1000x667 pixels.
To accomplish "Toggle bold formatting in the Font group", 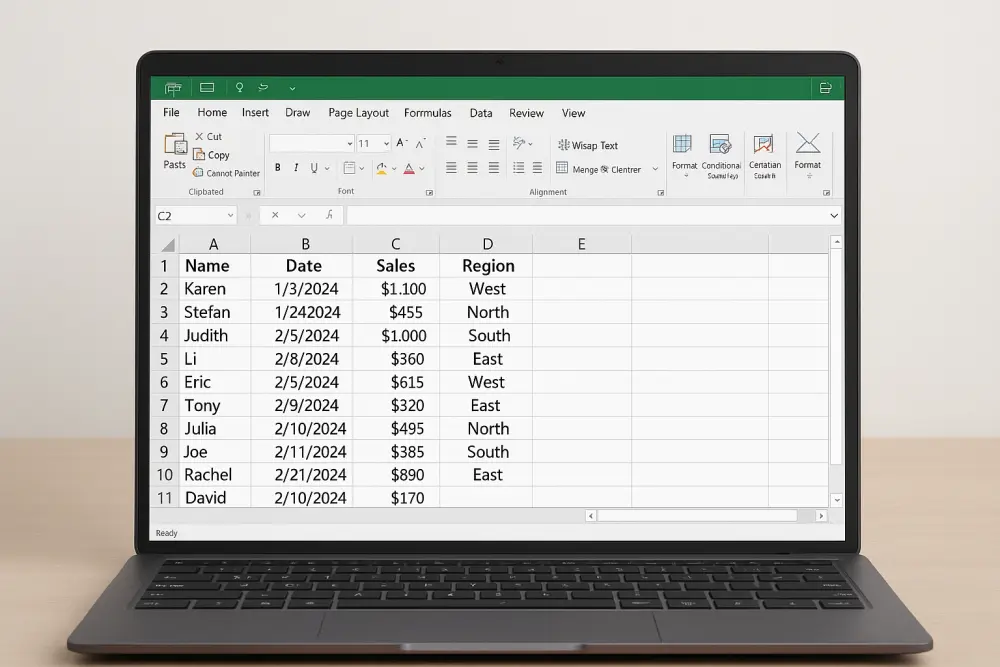I will pyautogui.click(x=277, y=168).
